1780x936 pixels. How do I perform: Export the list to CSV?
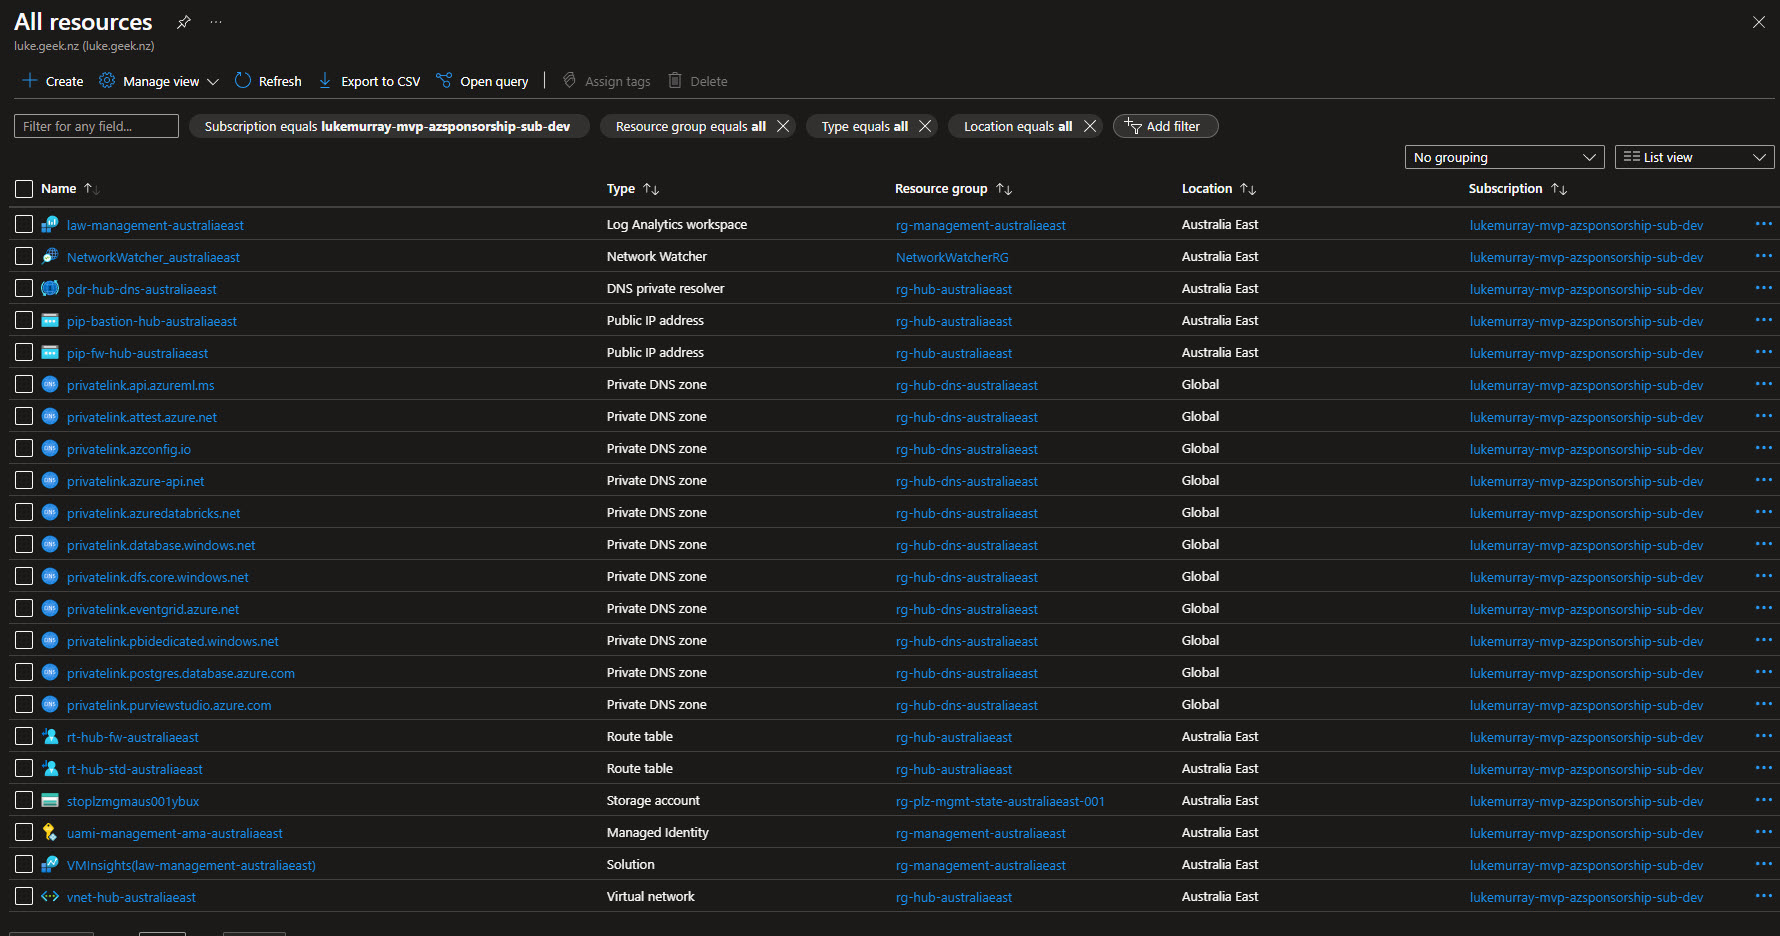369,81
